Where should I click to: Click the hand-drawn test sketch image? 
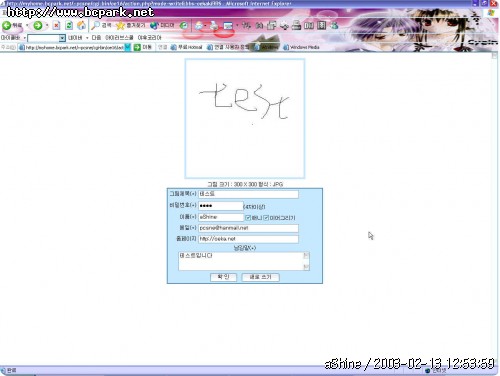coord(245,119)
